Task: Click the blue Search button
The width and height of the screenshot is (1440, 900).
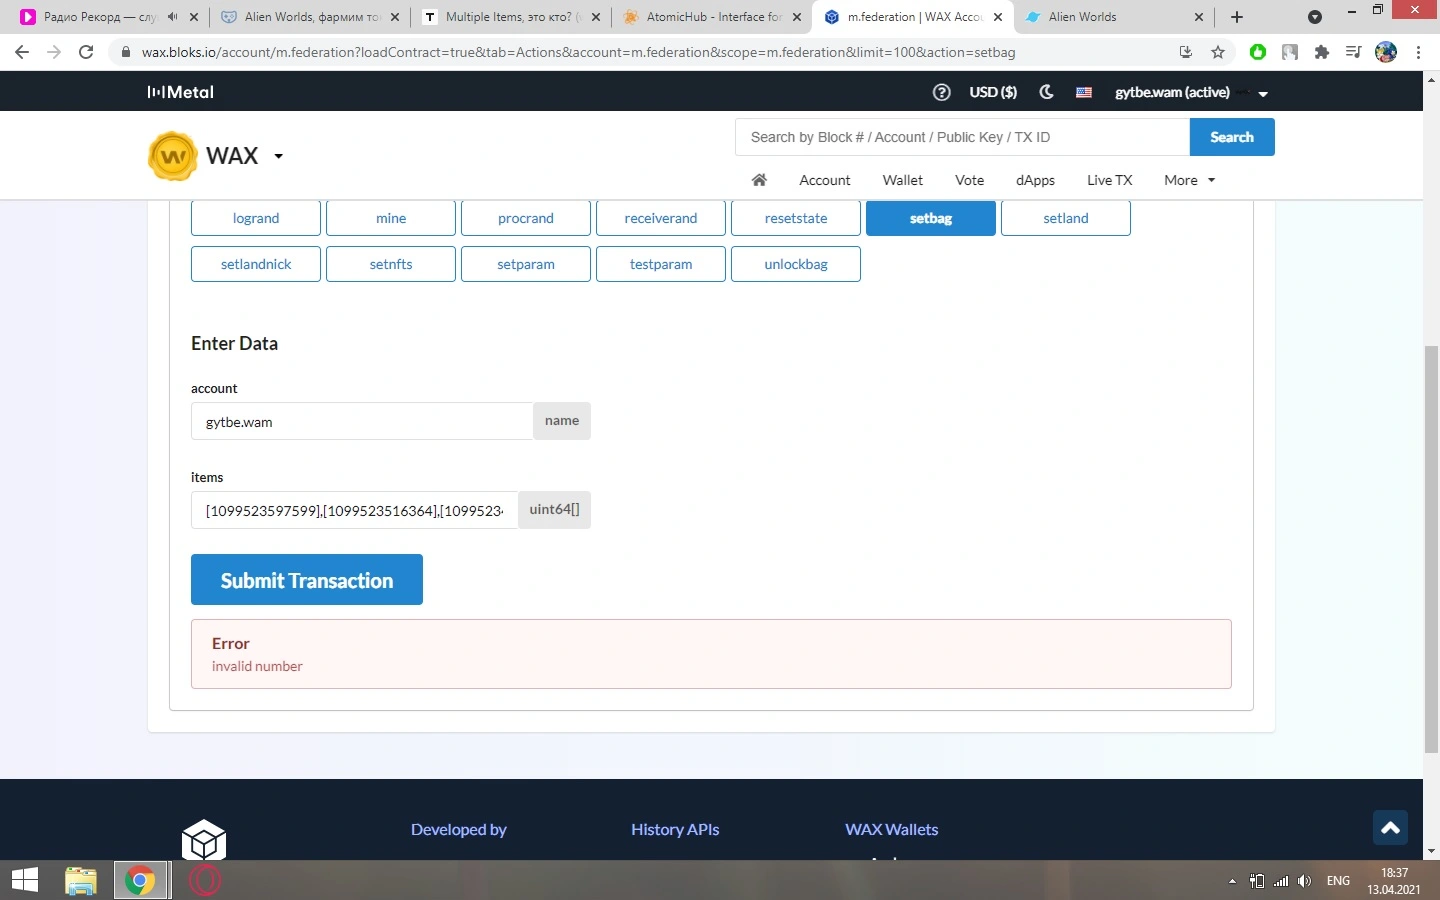Action: (1232, 137)
